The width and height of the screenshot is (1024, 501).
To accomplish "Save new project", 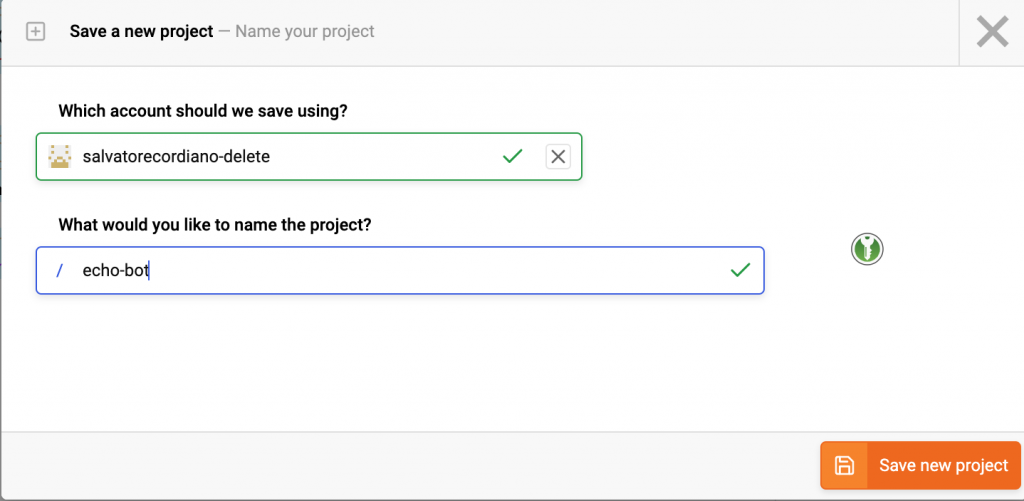I will coord(920,465).
